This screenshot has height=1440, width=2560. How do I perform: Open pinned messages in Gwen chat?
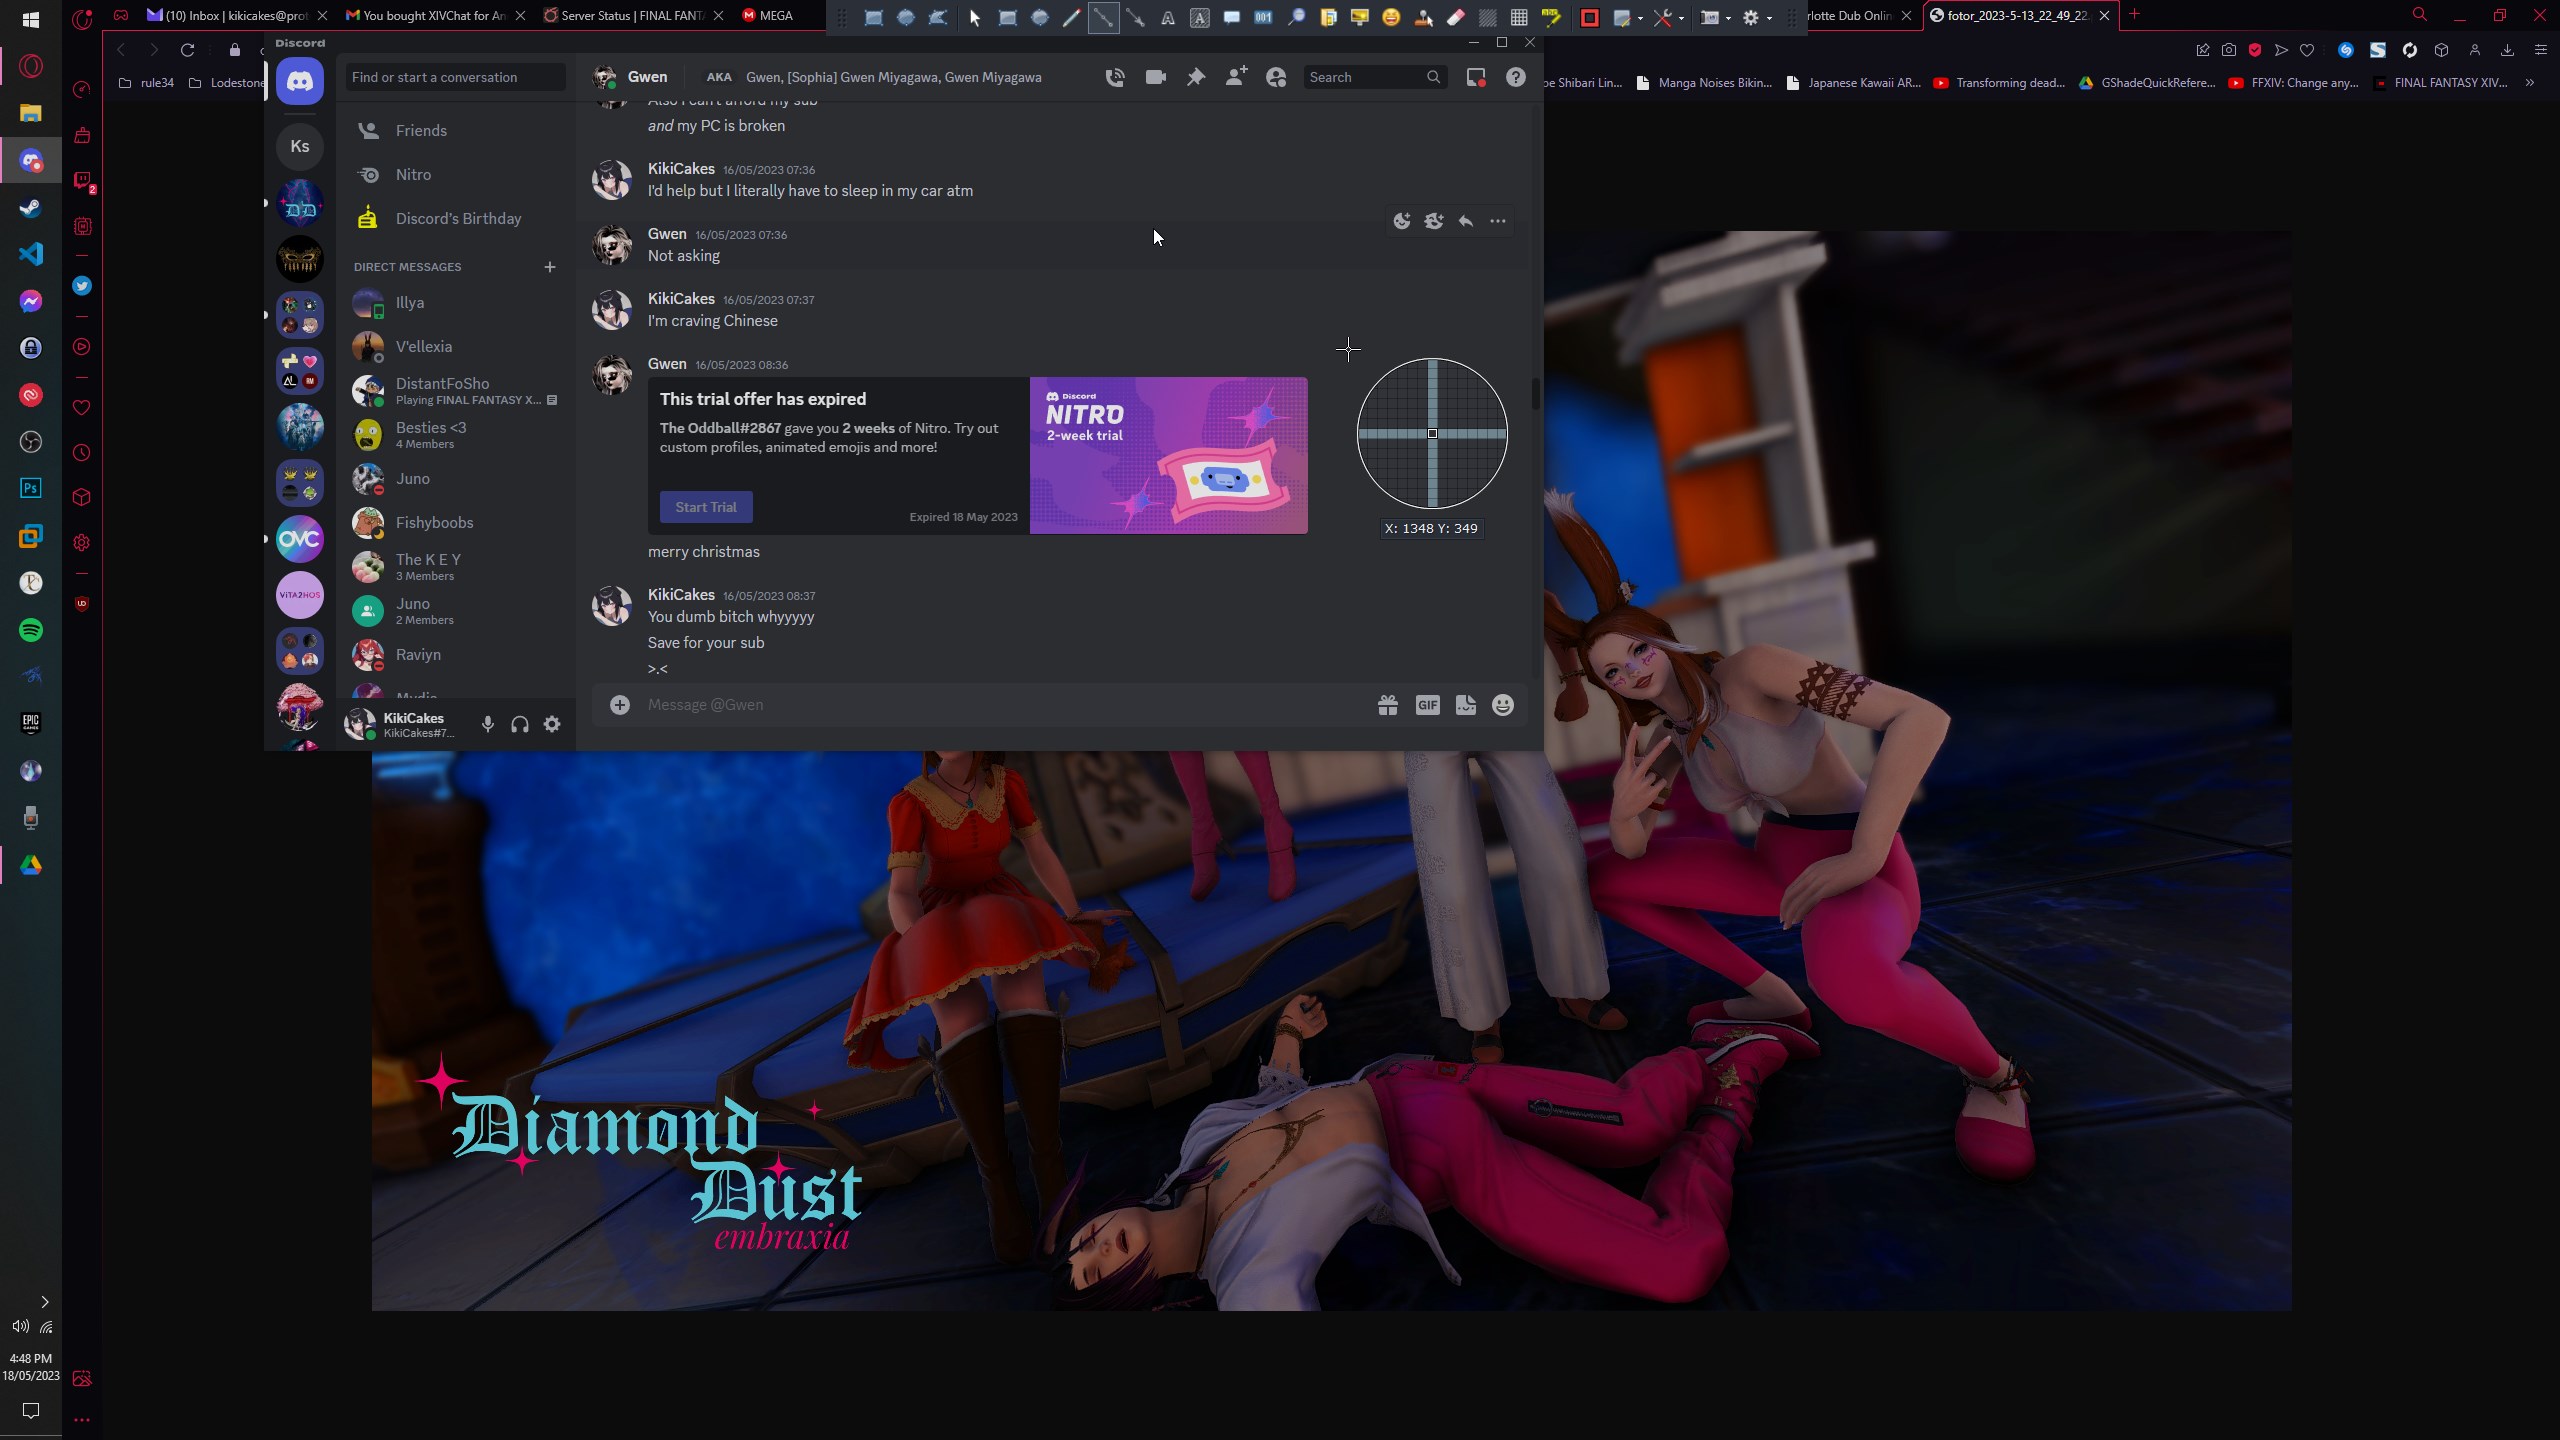[1196, 77]
